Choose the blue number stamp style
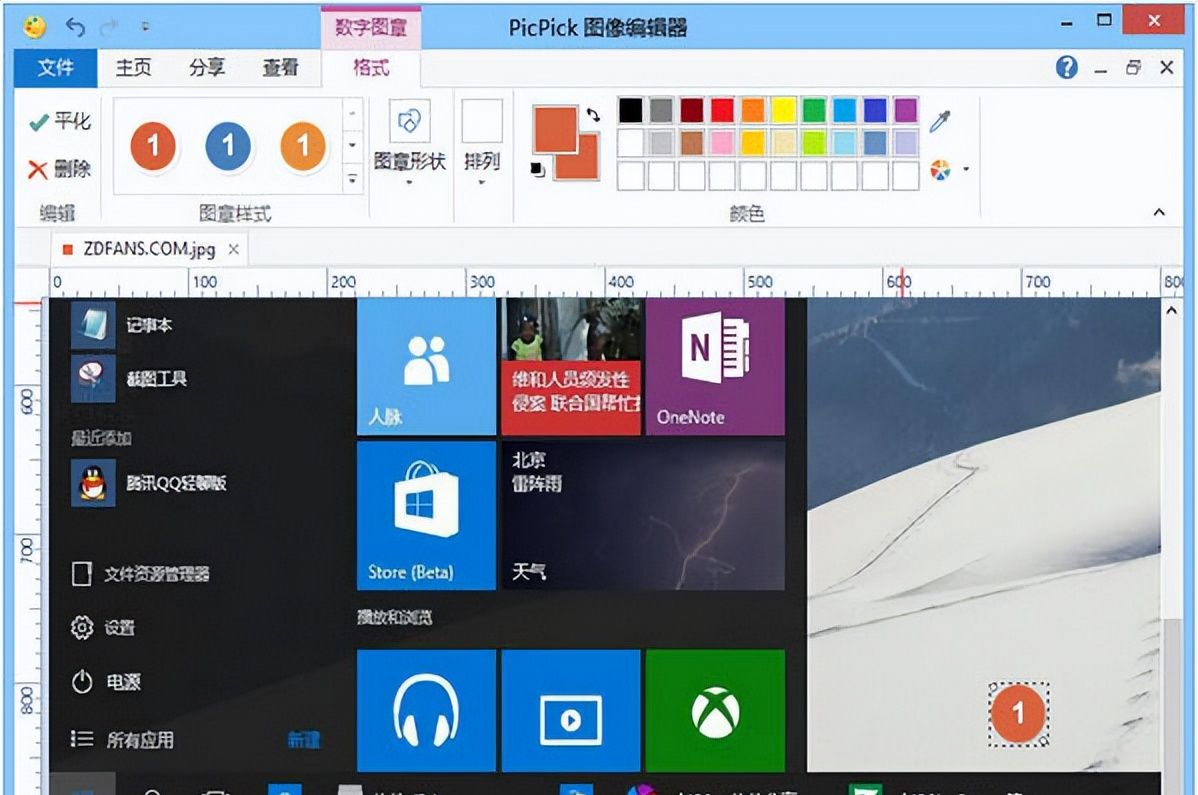Viewport: 1198px width, 795px height. coord(228,145)
